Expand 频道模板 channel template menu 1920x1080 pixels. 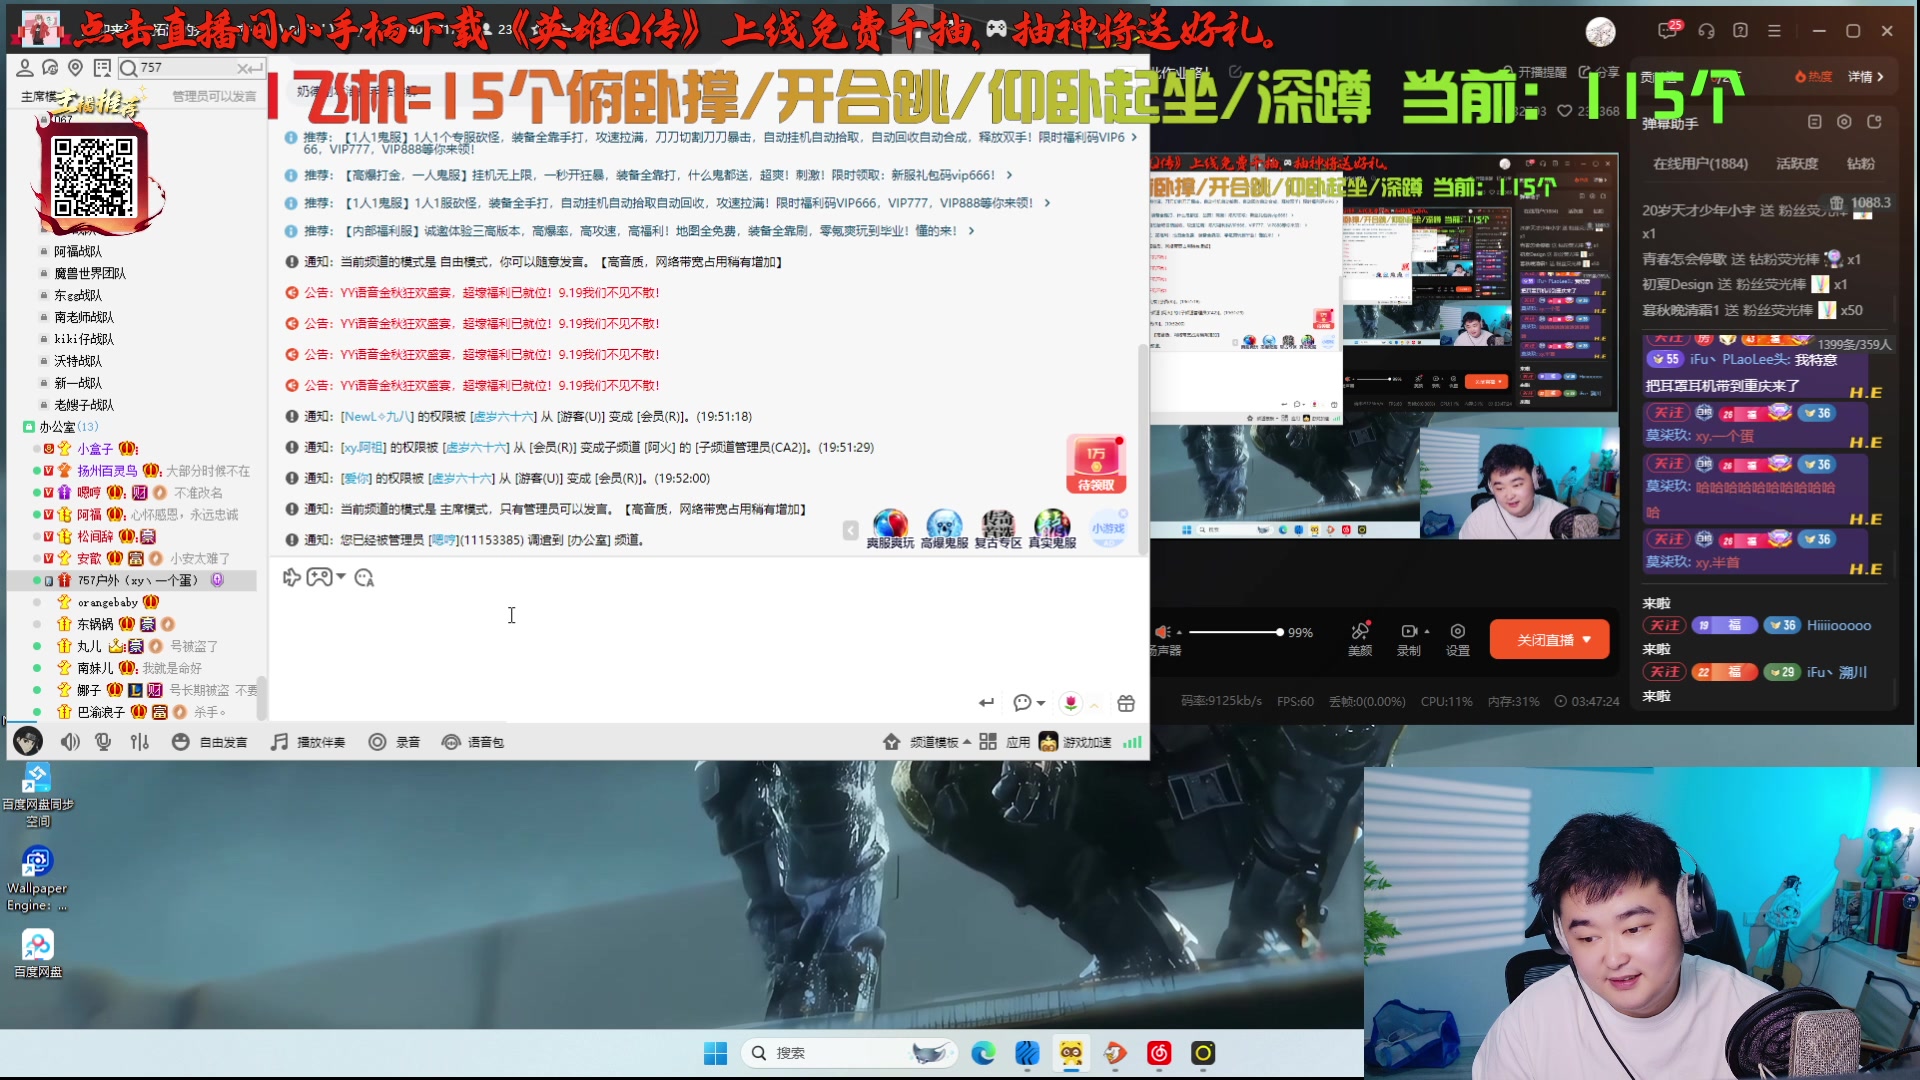[927, 742]
